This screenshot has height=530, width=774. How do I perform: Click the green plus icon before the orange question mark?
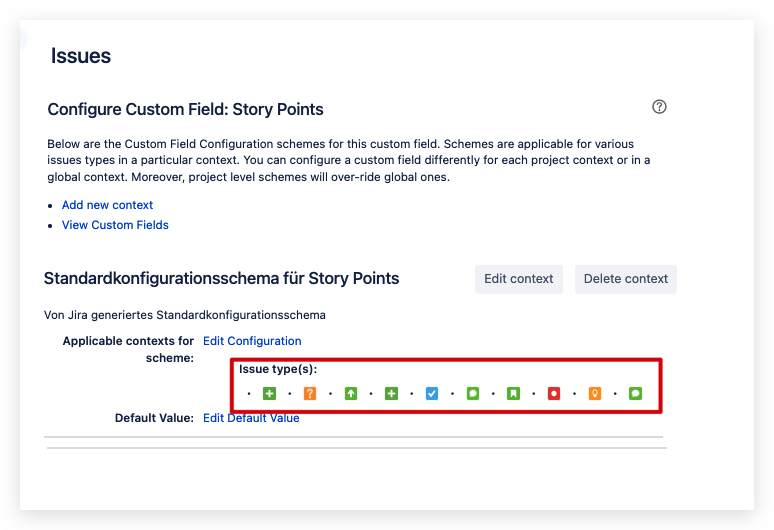coord(269,393)
